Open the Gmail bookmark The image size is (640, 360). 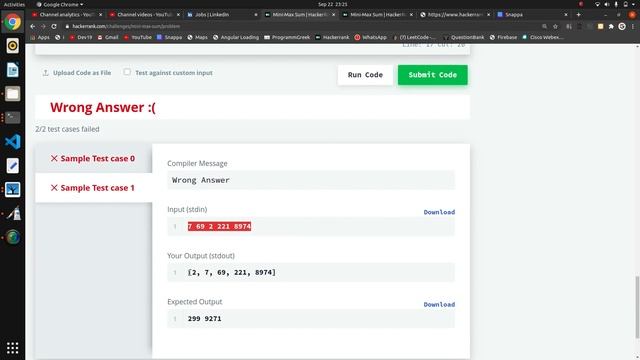click(x=108, y=37)
